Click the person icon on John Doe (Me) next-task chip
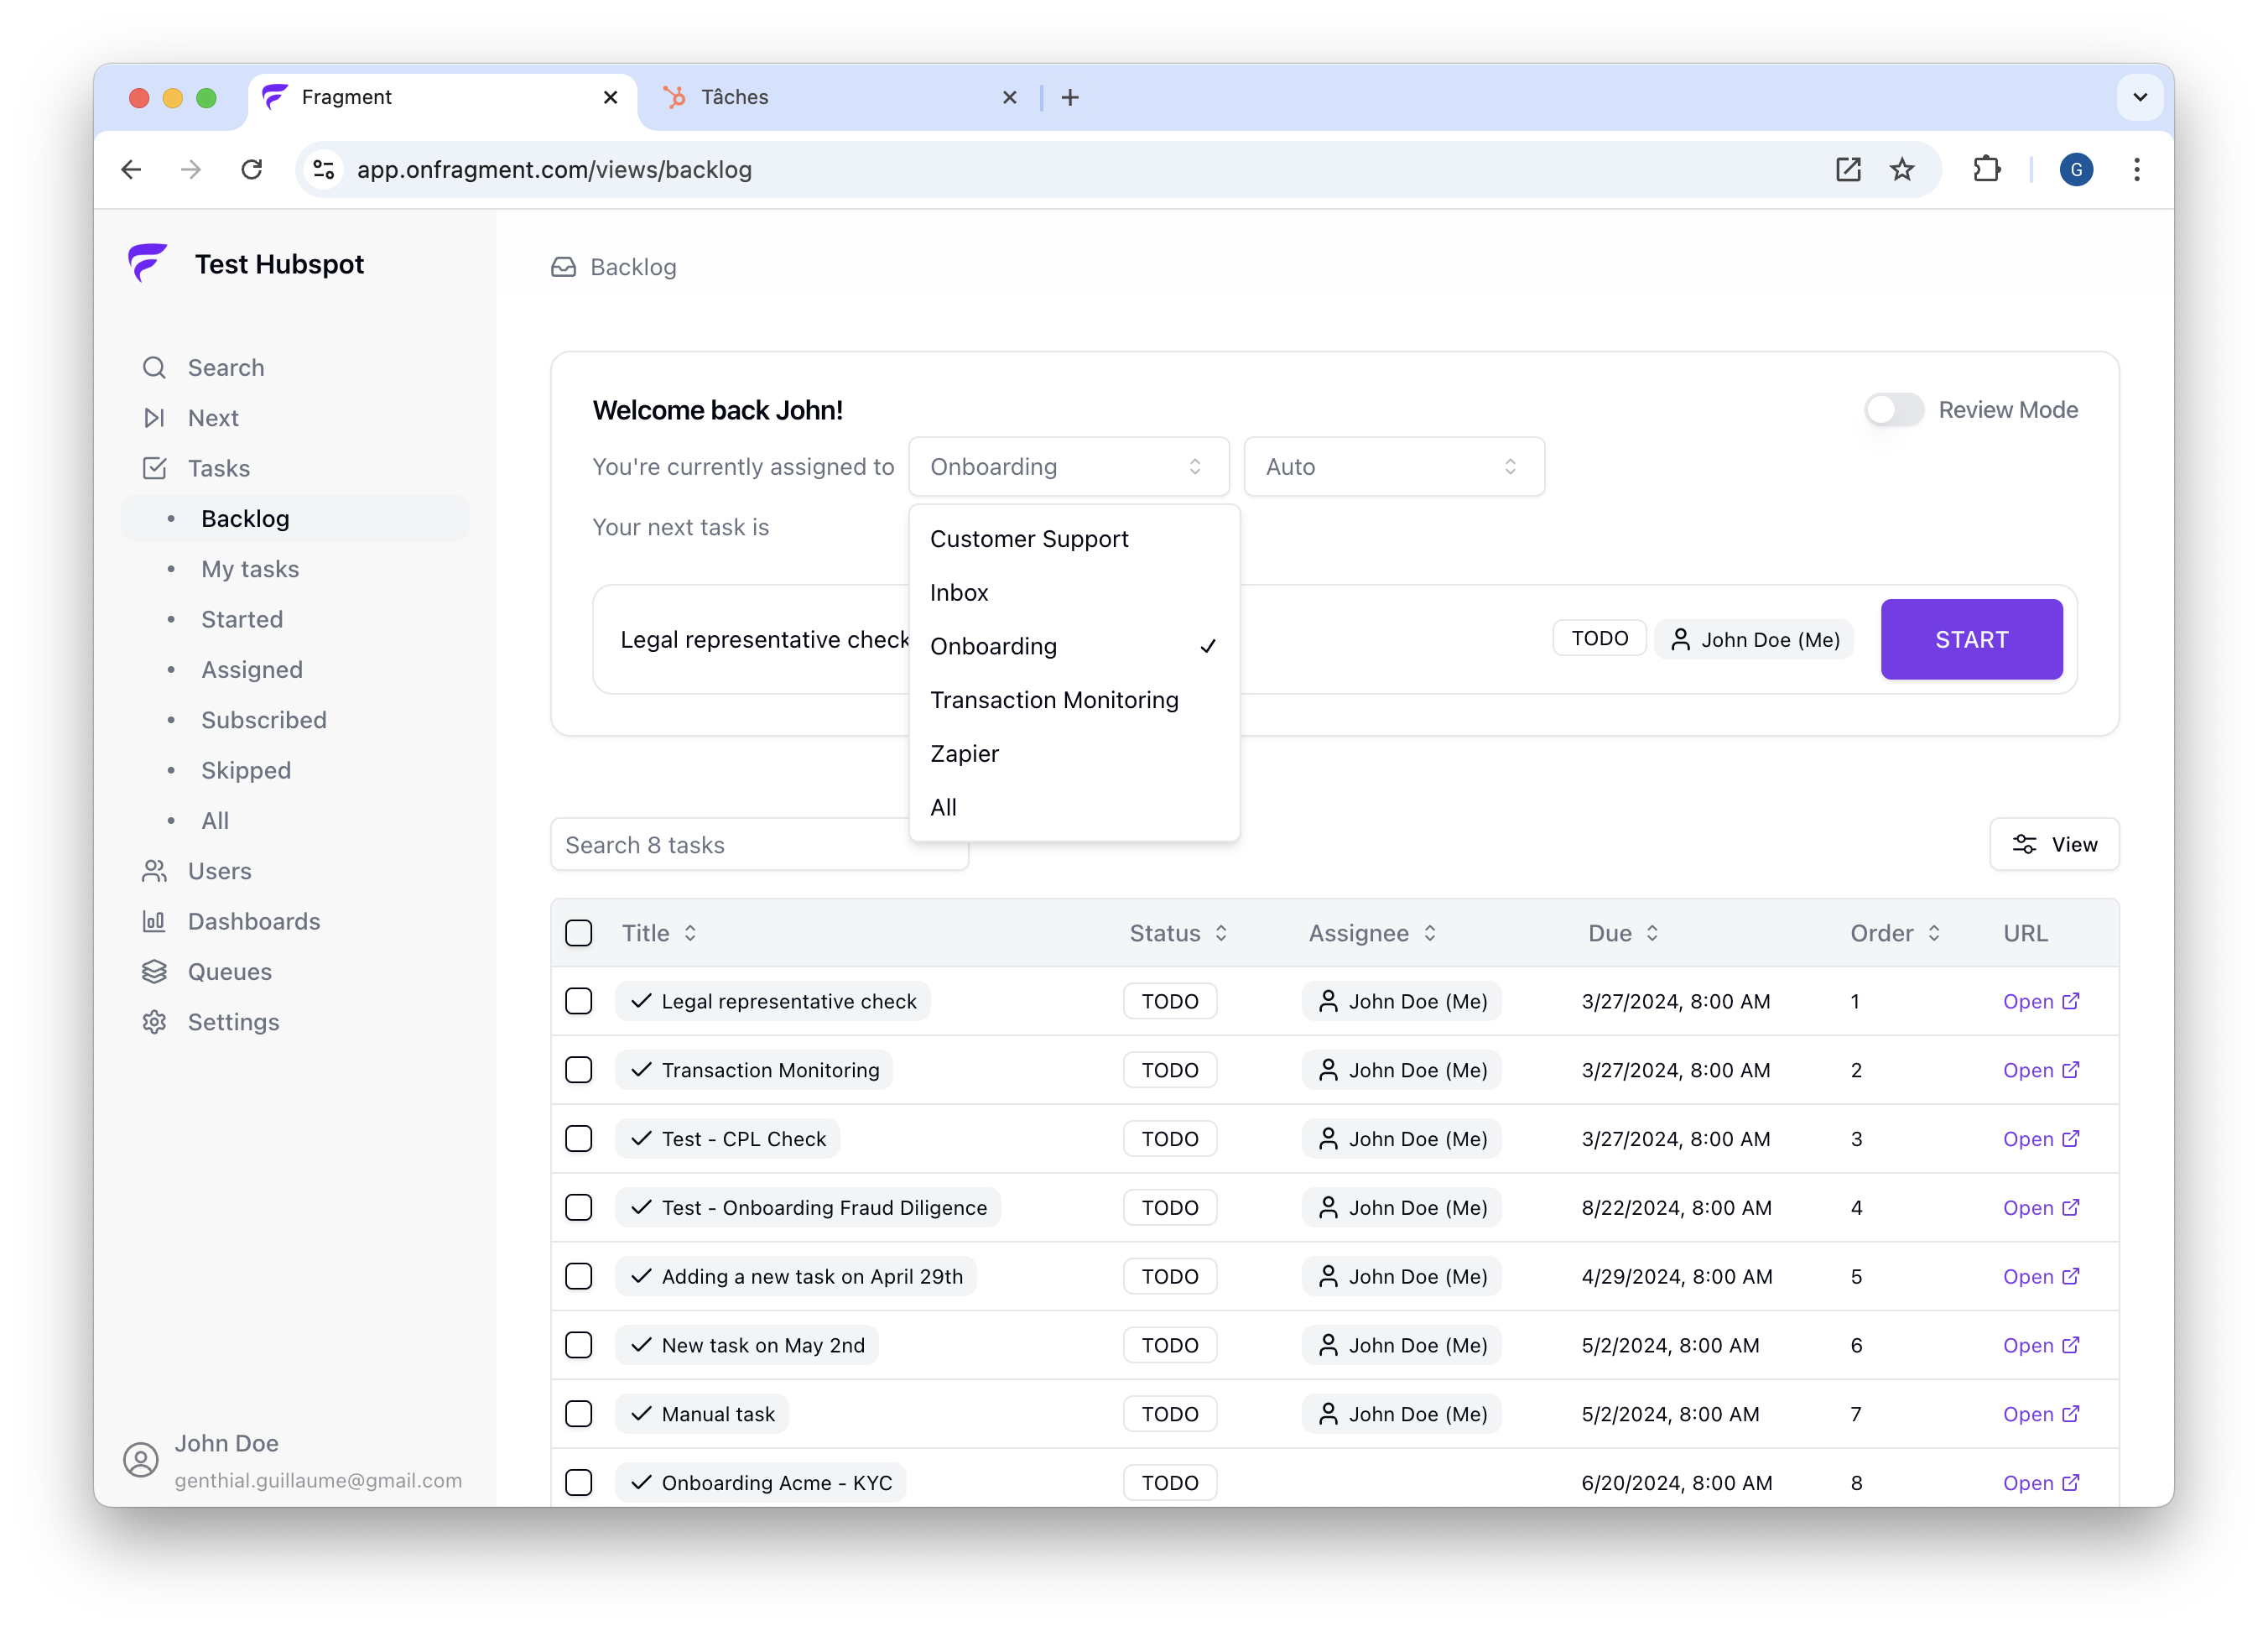This screenshot has height=1631, width=2268. (1681, 639)
